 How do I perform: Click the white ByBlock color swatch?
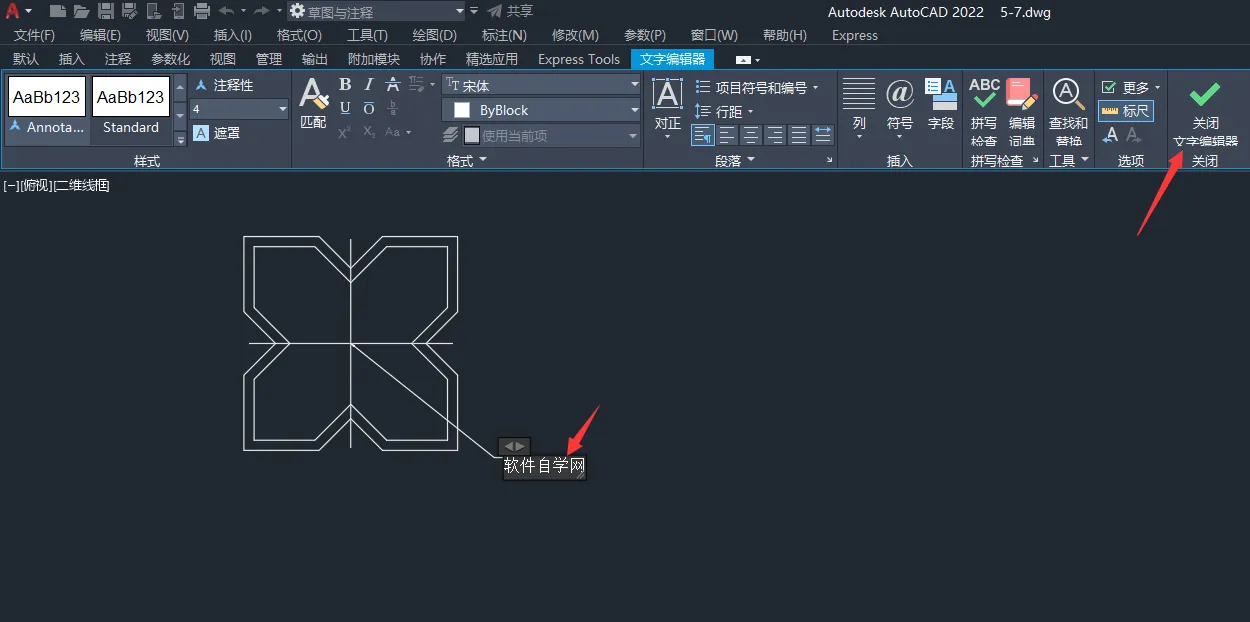(462, 110)
